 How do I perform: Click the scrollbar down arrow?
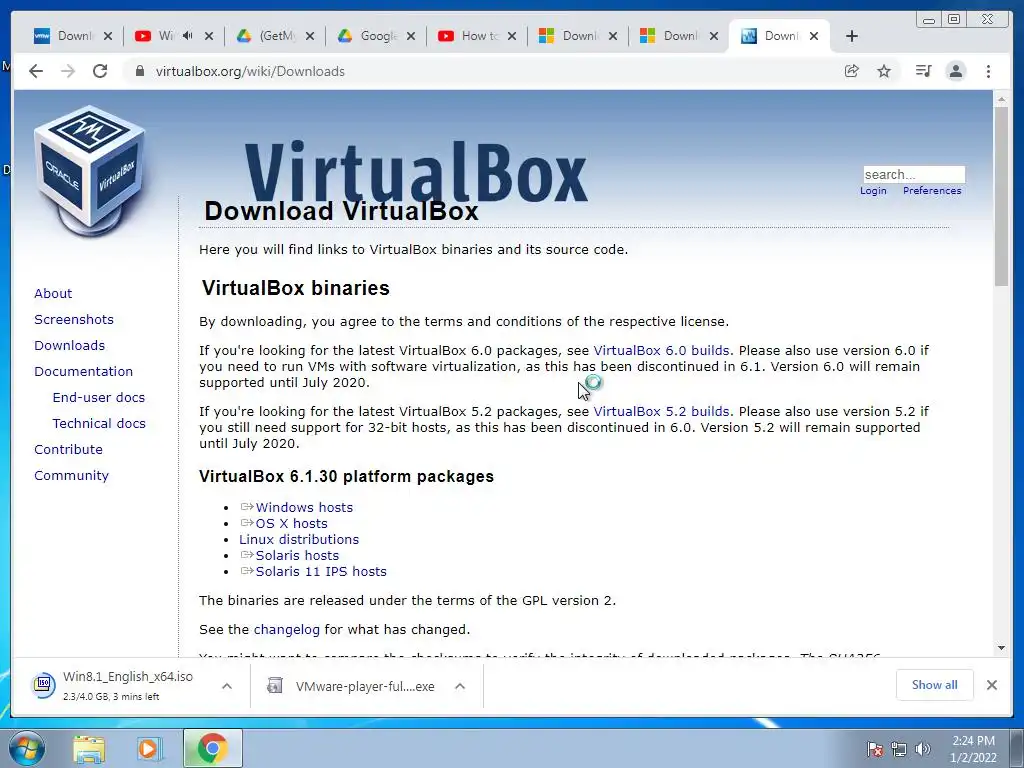coord(1001,648)
